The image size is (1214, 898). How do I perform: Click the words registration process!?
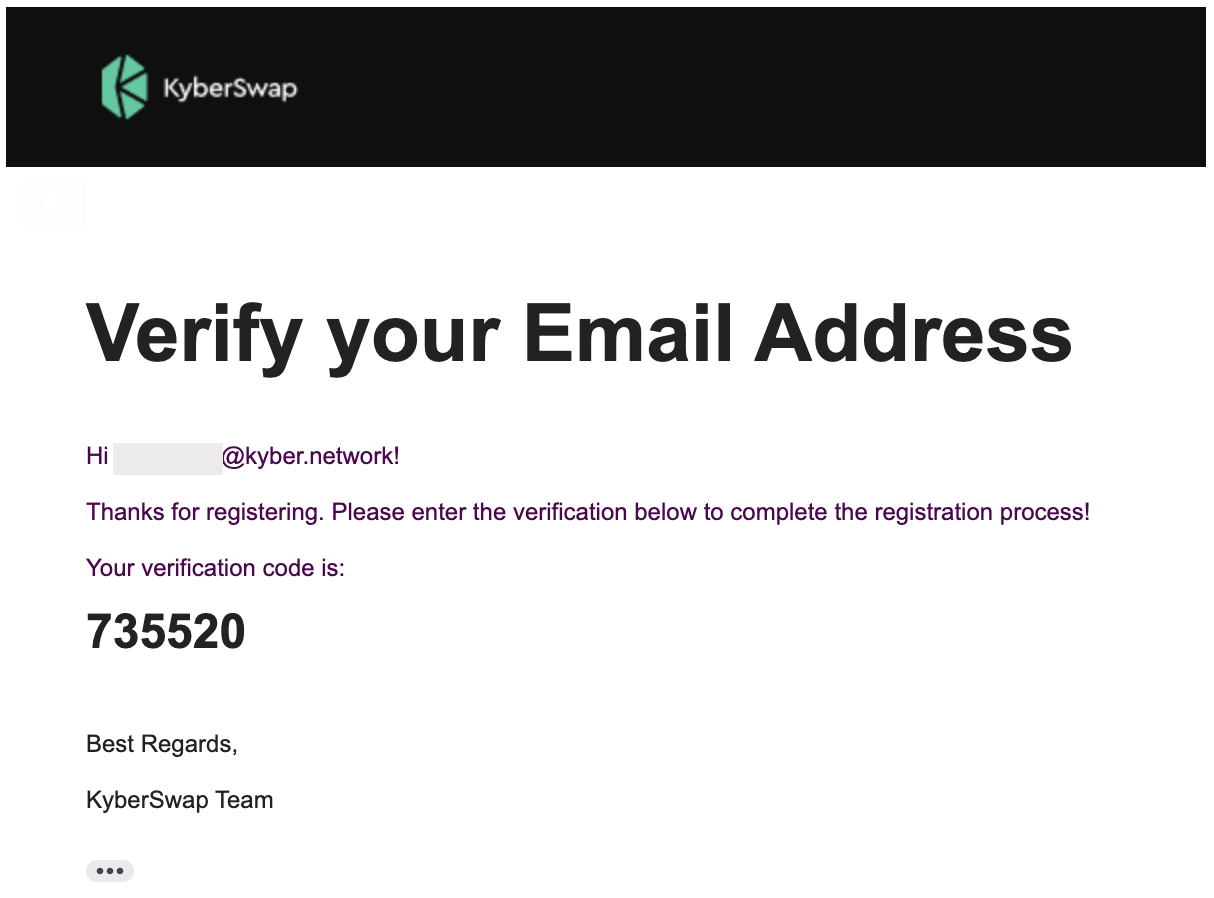(982, 512)
